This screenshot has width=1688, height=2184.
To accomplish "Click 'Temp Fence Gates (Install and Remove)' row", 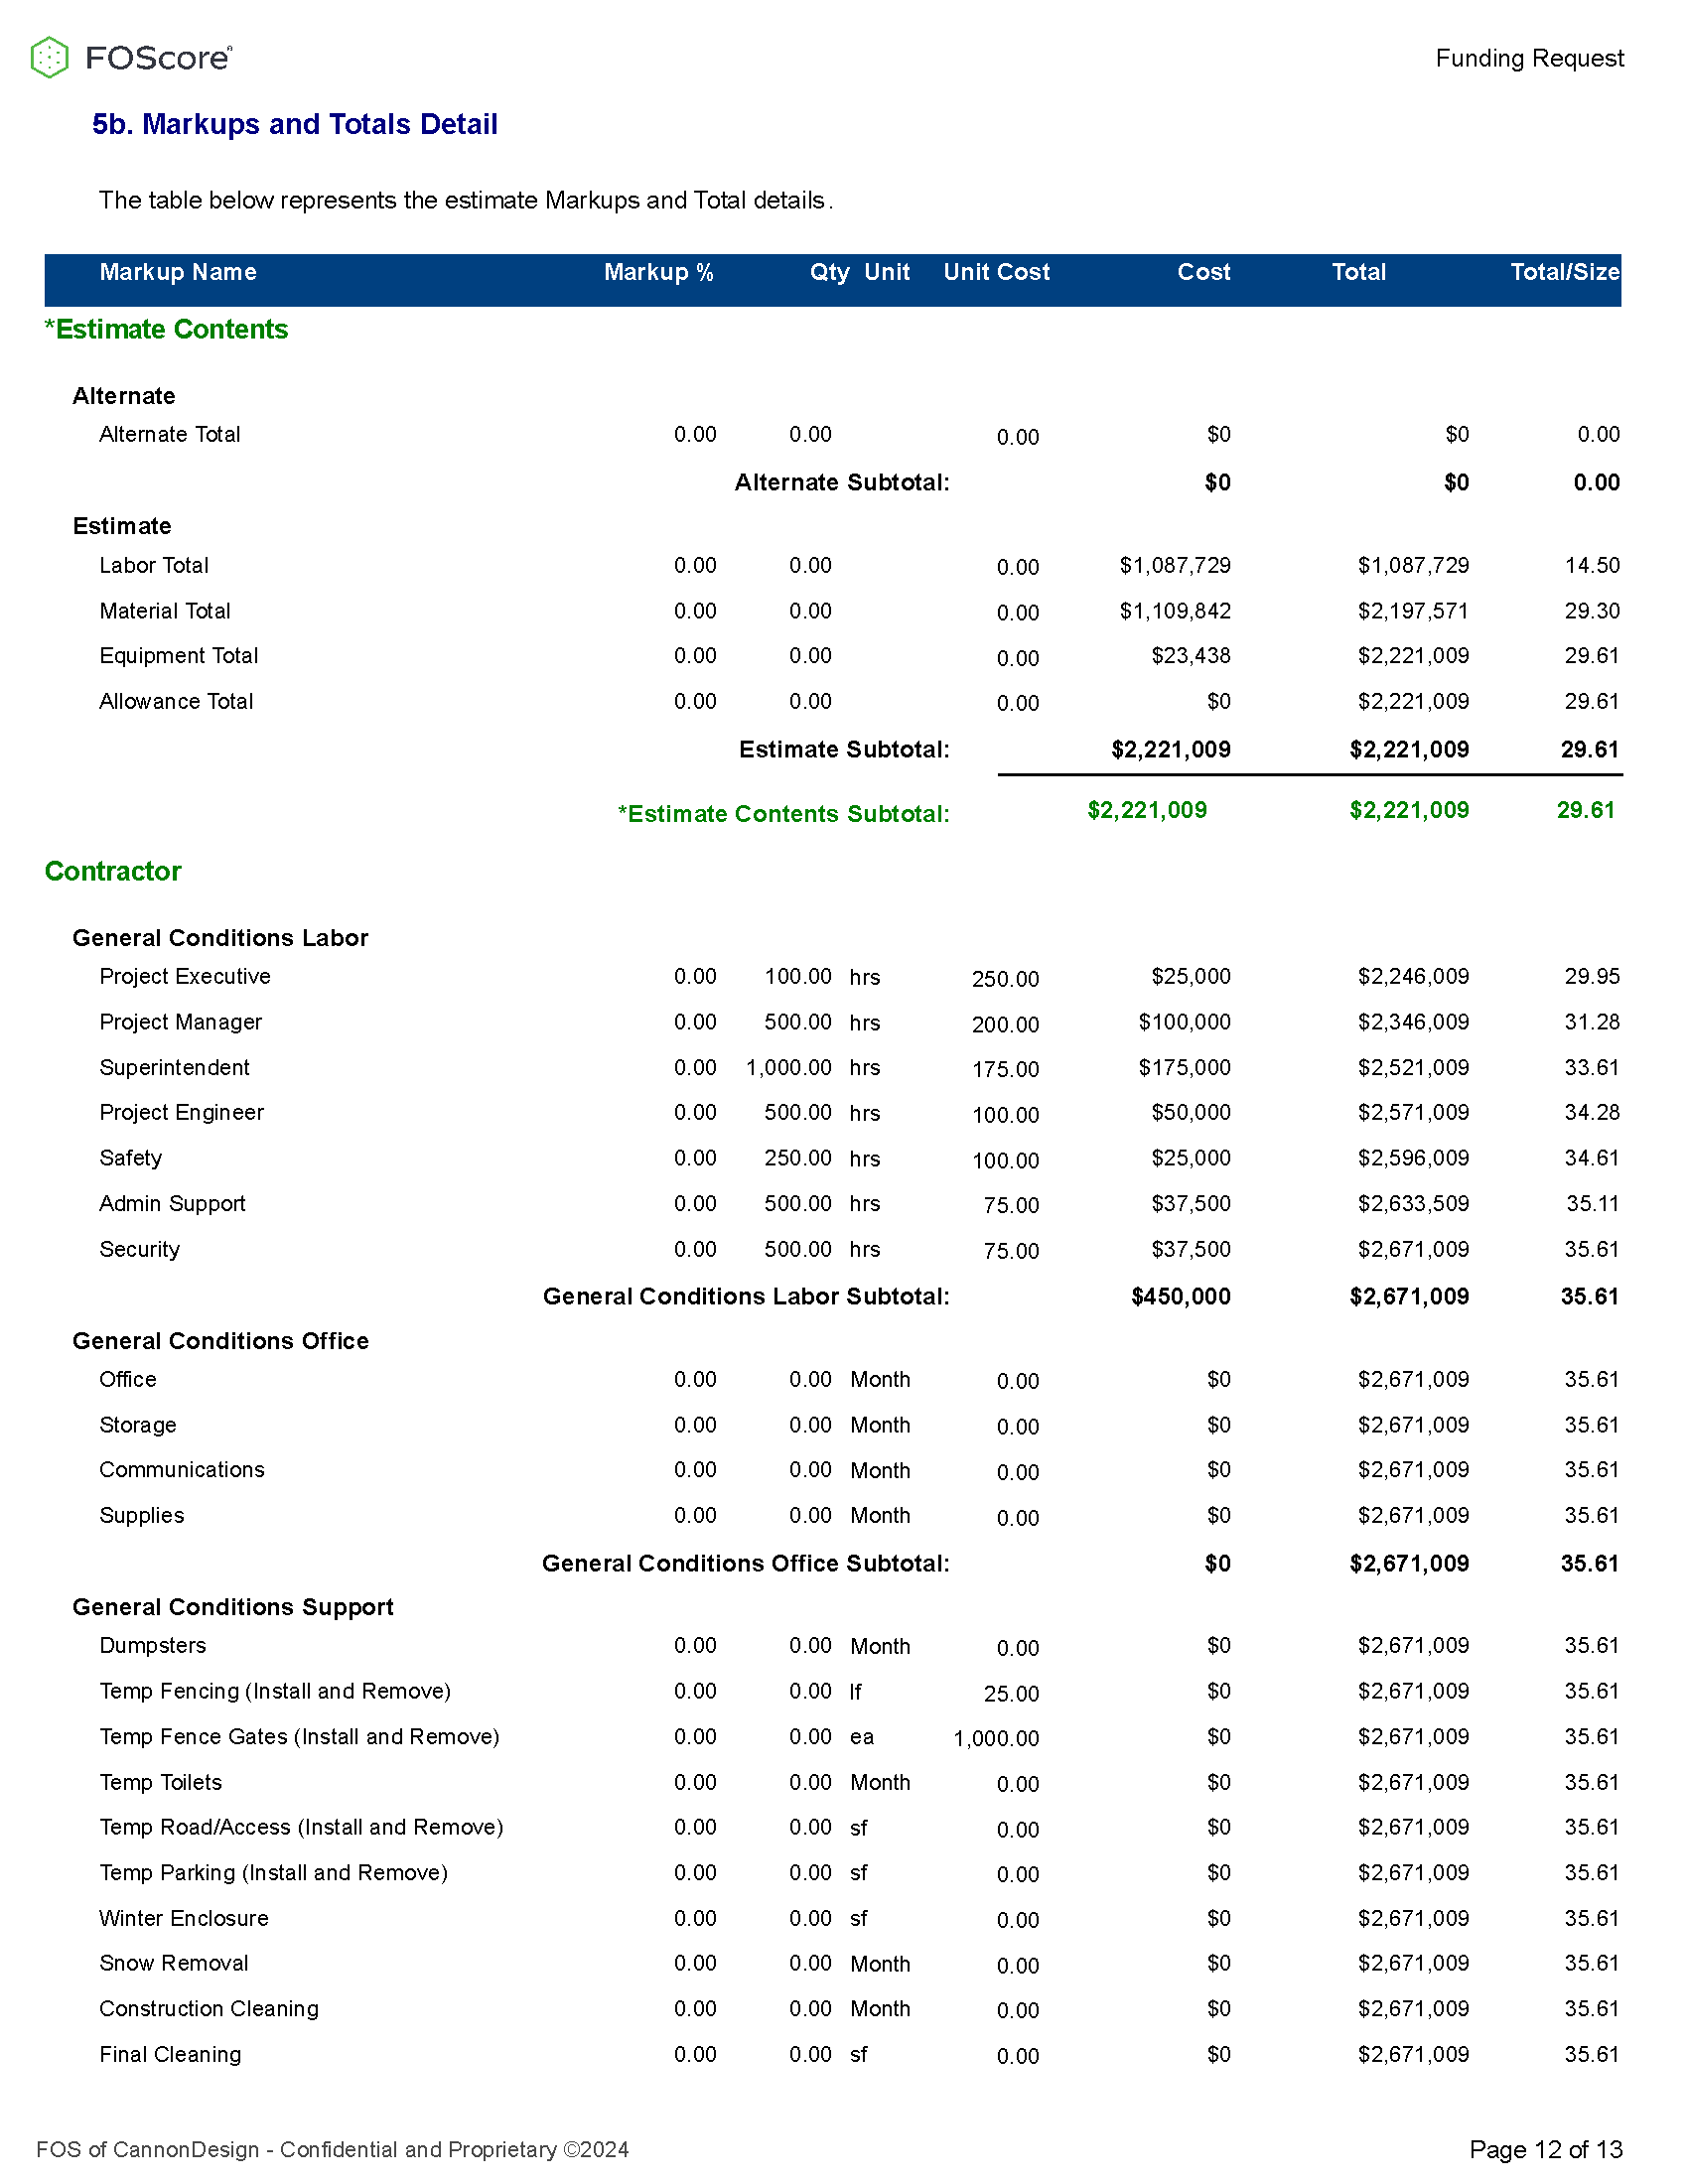I will pyautogui.click(x=300, y=1736).
